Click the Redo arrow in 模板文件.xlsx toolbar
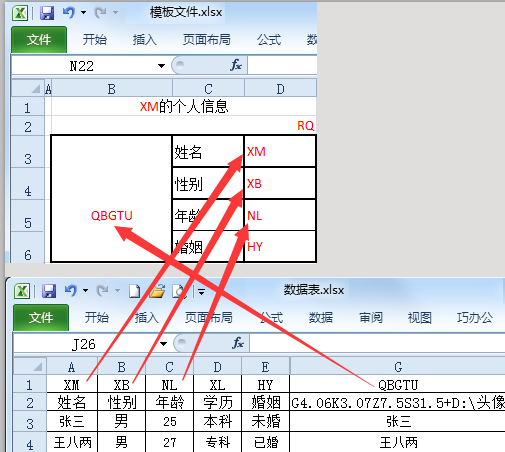 (100, 13)
